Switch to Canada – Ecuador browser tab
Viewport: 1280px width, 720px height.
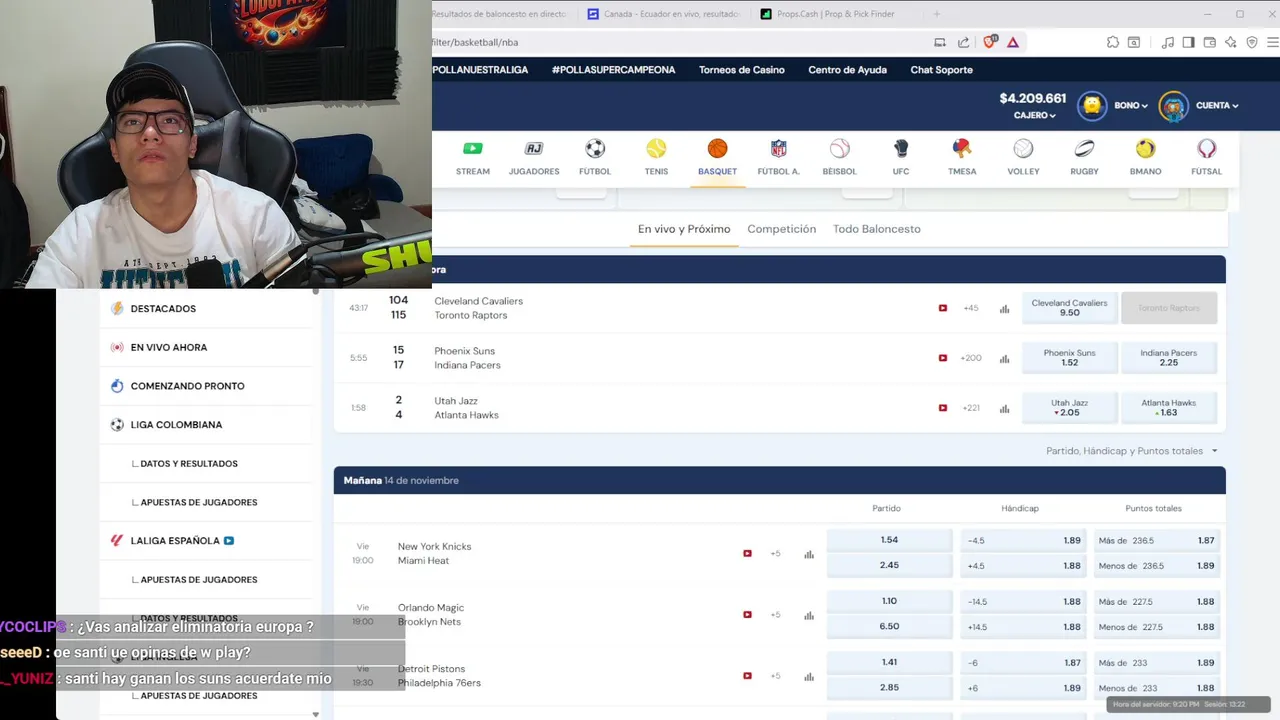pyautogui.click(x=664, y=14)
